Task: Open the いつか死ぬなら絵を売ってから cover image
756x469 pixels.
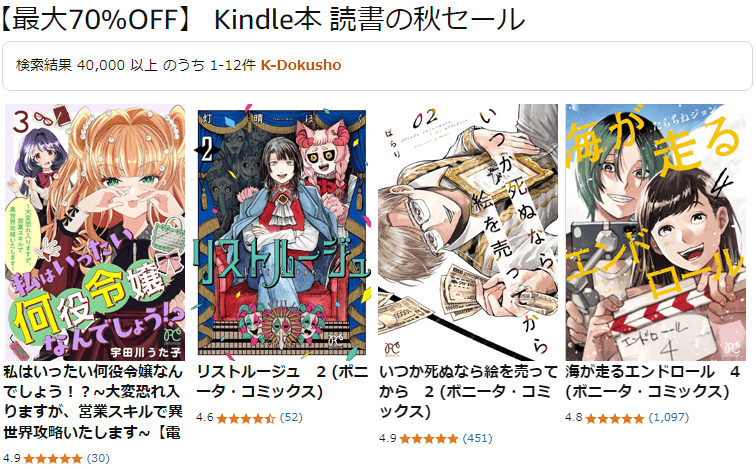Action: (x=468, y=232)
